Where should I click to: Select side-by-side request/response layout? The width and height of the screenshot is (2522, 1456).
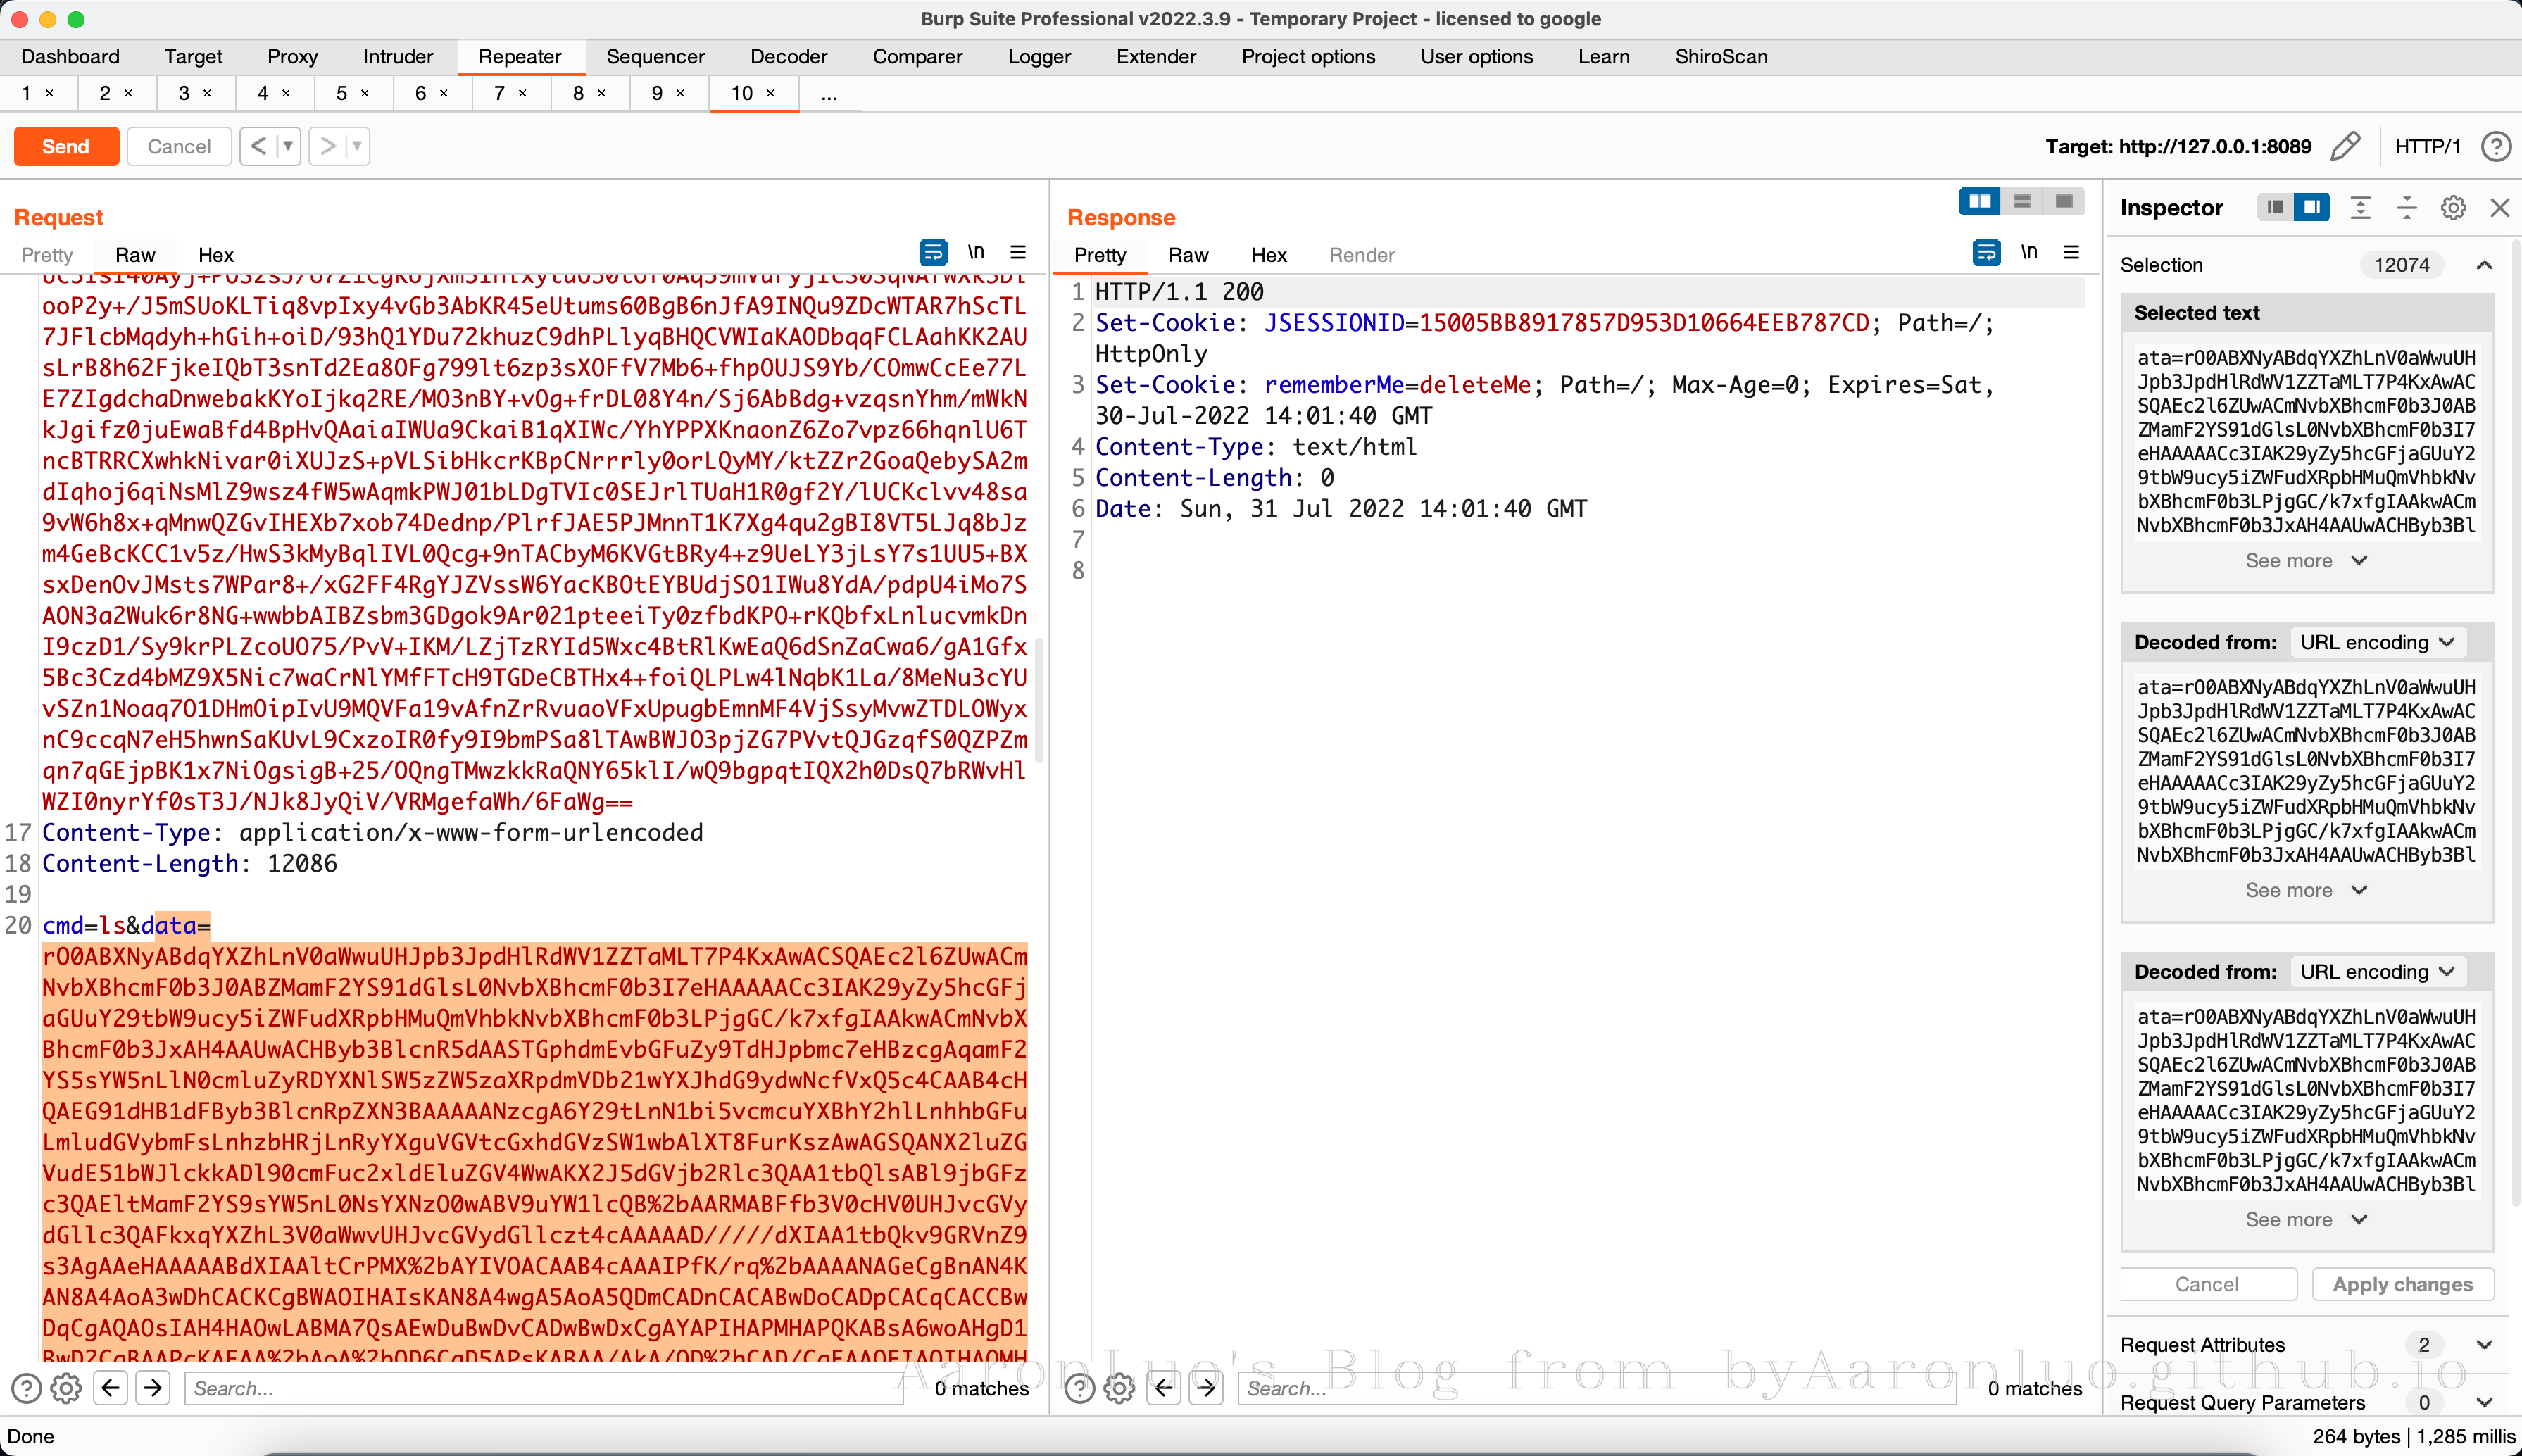tap(1979, 201)
